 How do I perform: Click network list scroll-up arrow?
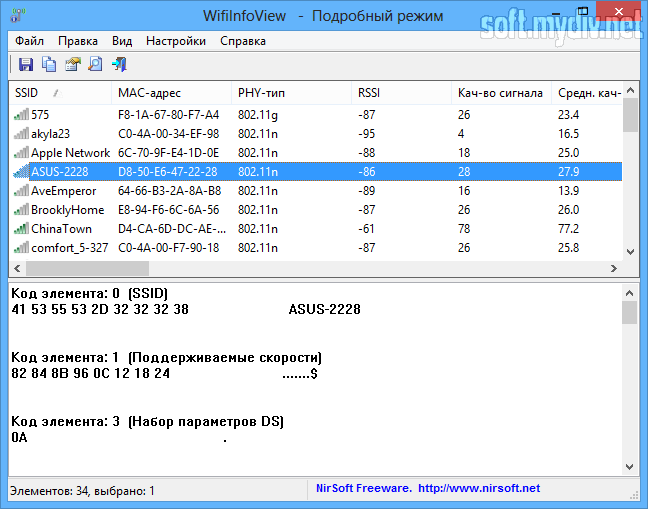630,90
